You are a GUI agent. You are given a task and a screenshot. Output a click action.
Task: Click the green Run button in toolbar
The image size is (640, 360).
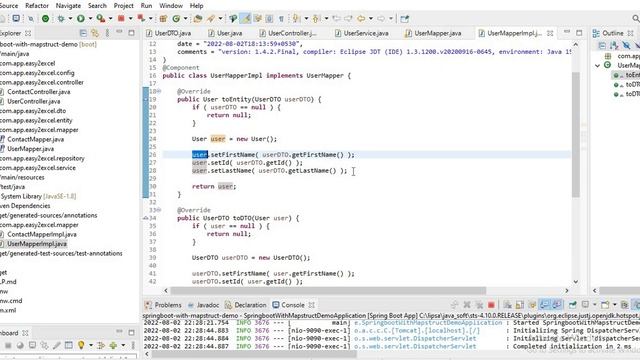click(81, 18)
